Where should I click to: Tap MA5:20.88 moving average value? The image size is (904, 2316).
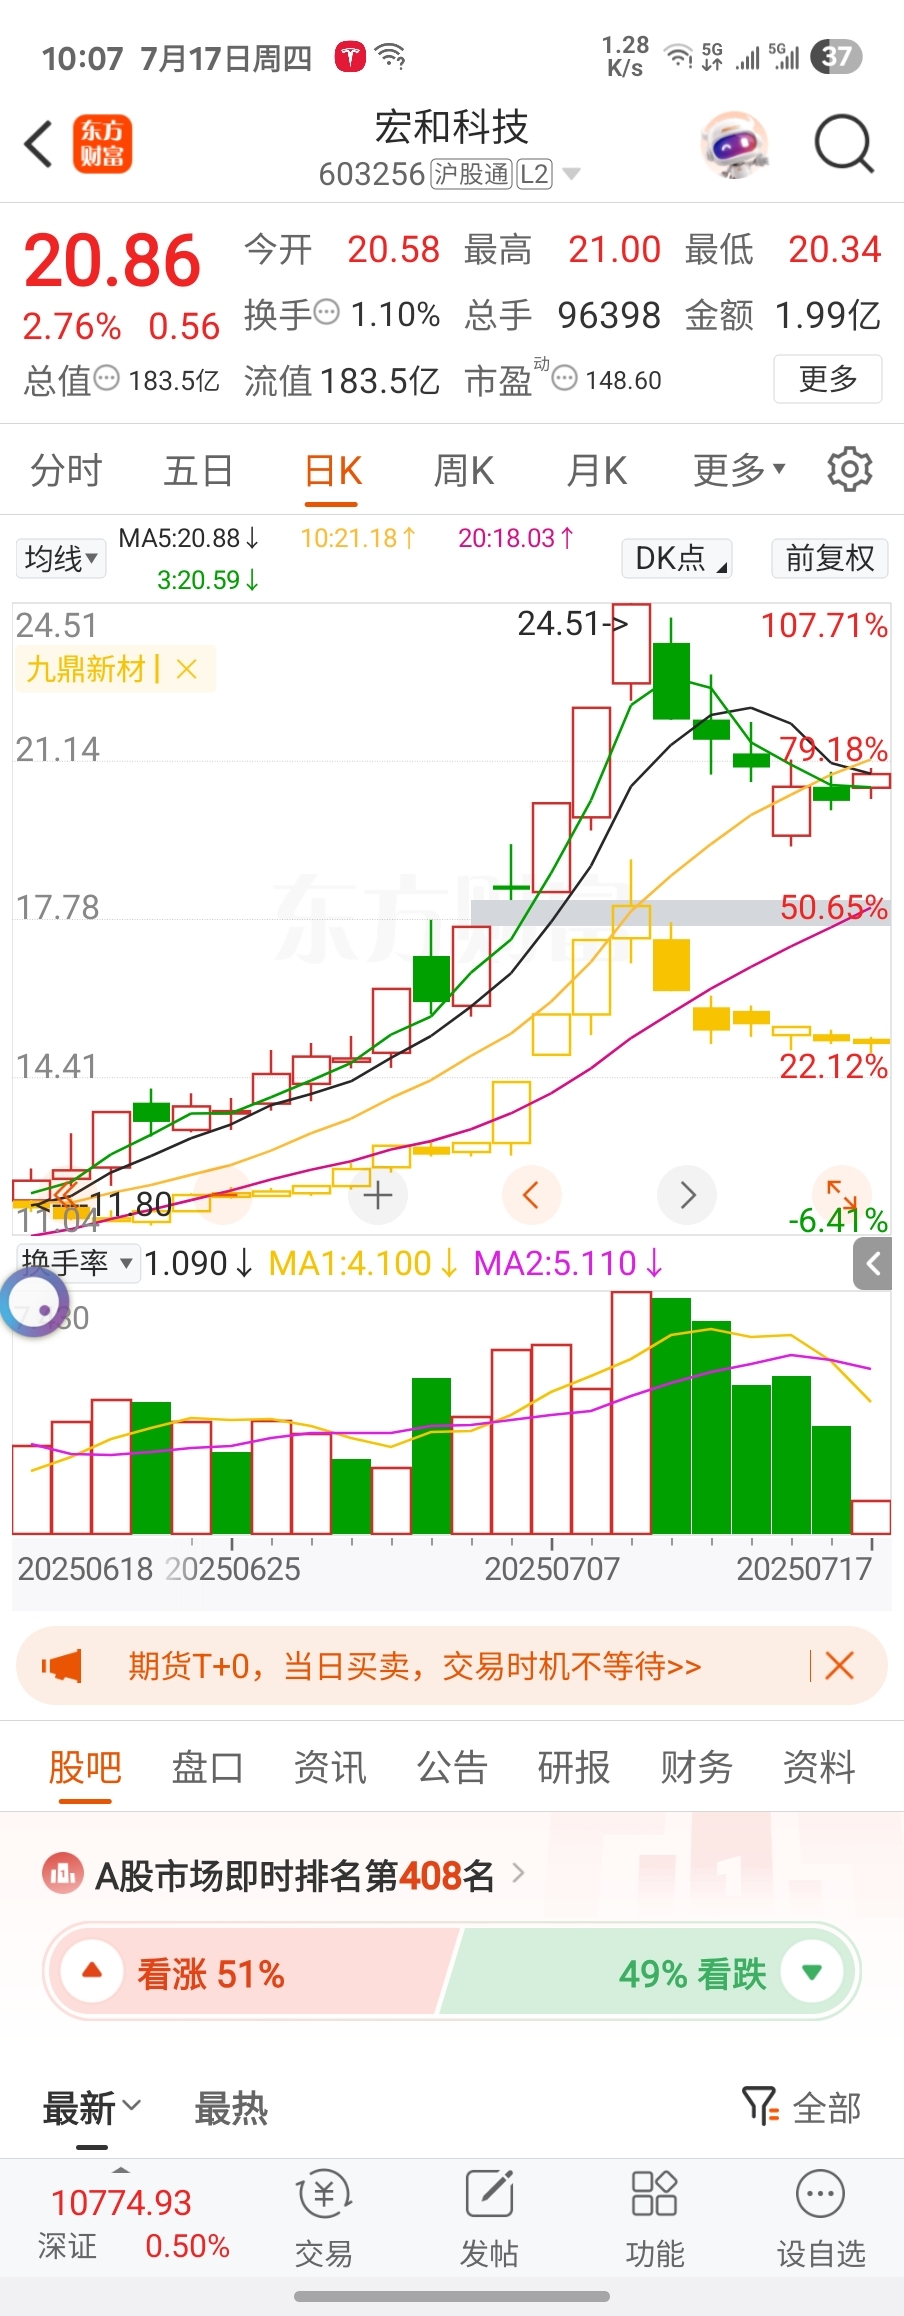[x=189, y=538]
